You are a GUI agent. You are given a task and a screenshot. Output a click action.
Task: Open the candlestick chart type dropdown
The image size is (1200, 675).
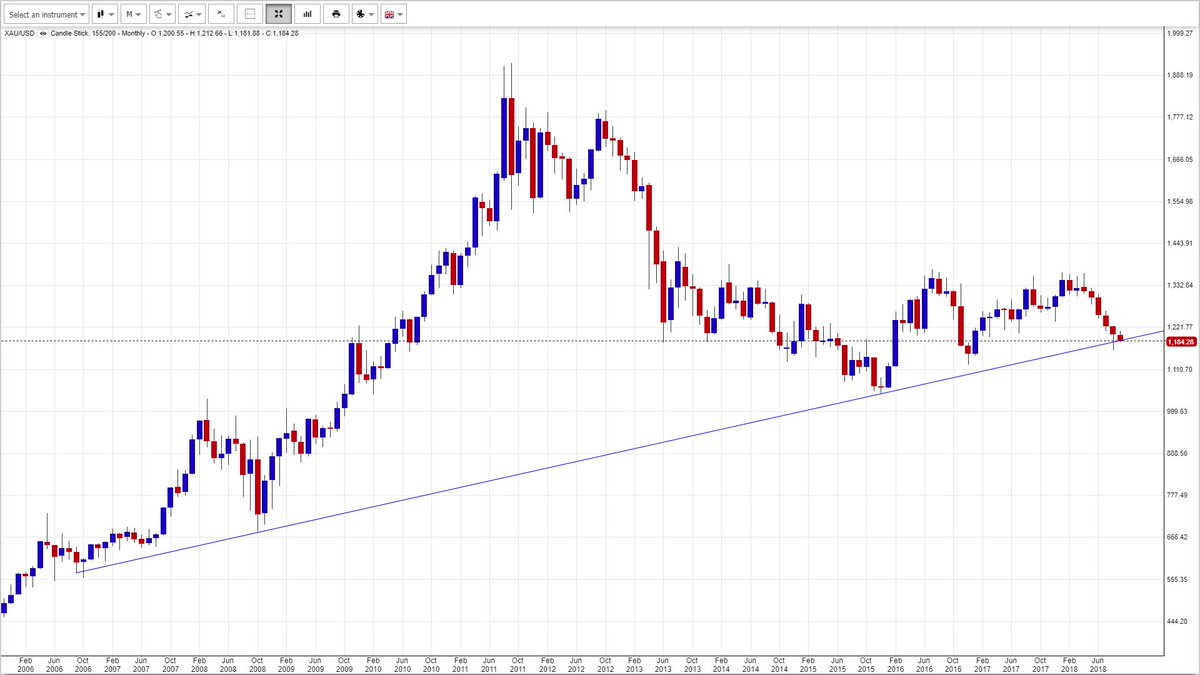coord(105,15)
